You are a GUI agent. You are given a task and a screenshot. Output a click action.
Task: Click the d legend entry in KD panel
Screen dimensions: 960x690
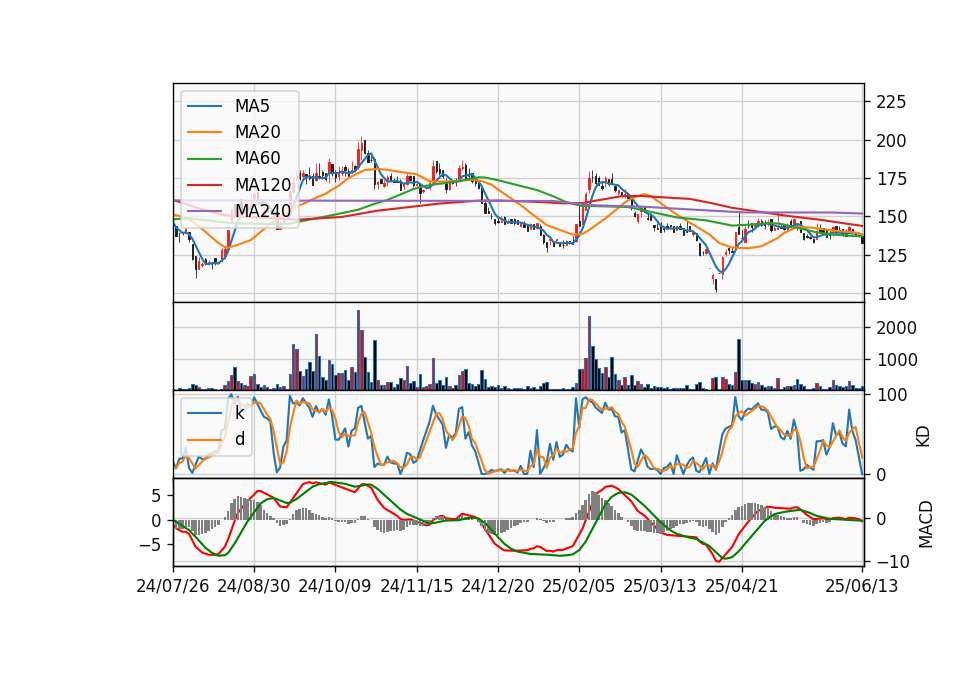coord(239,439)
